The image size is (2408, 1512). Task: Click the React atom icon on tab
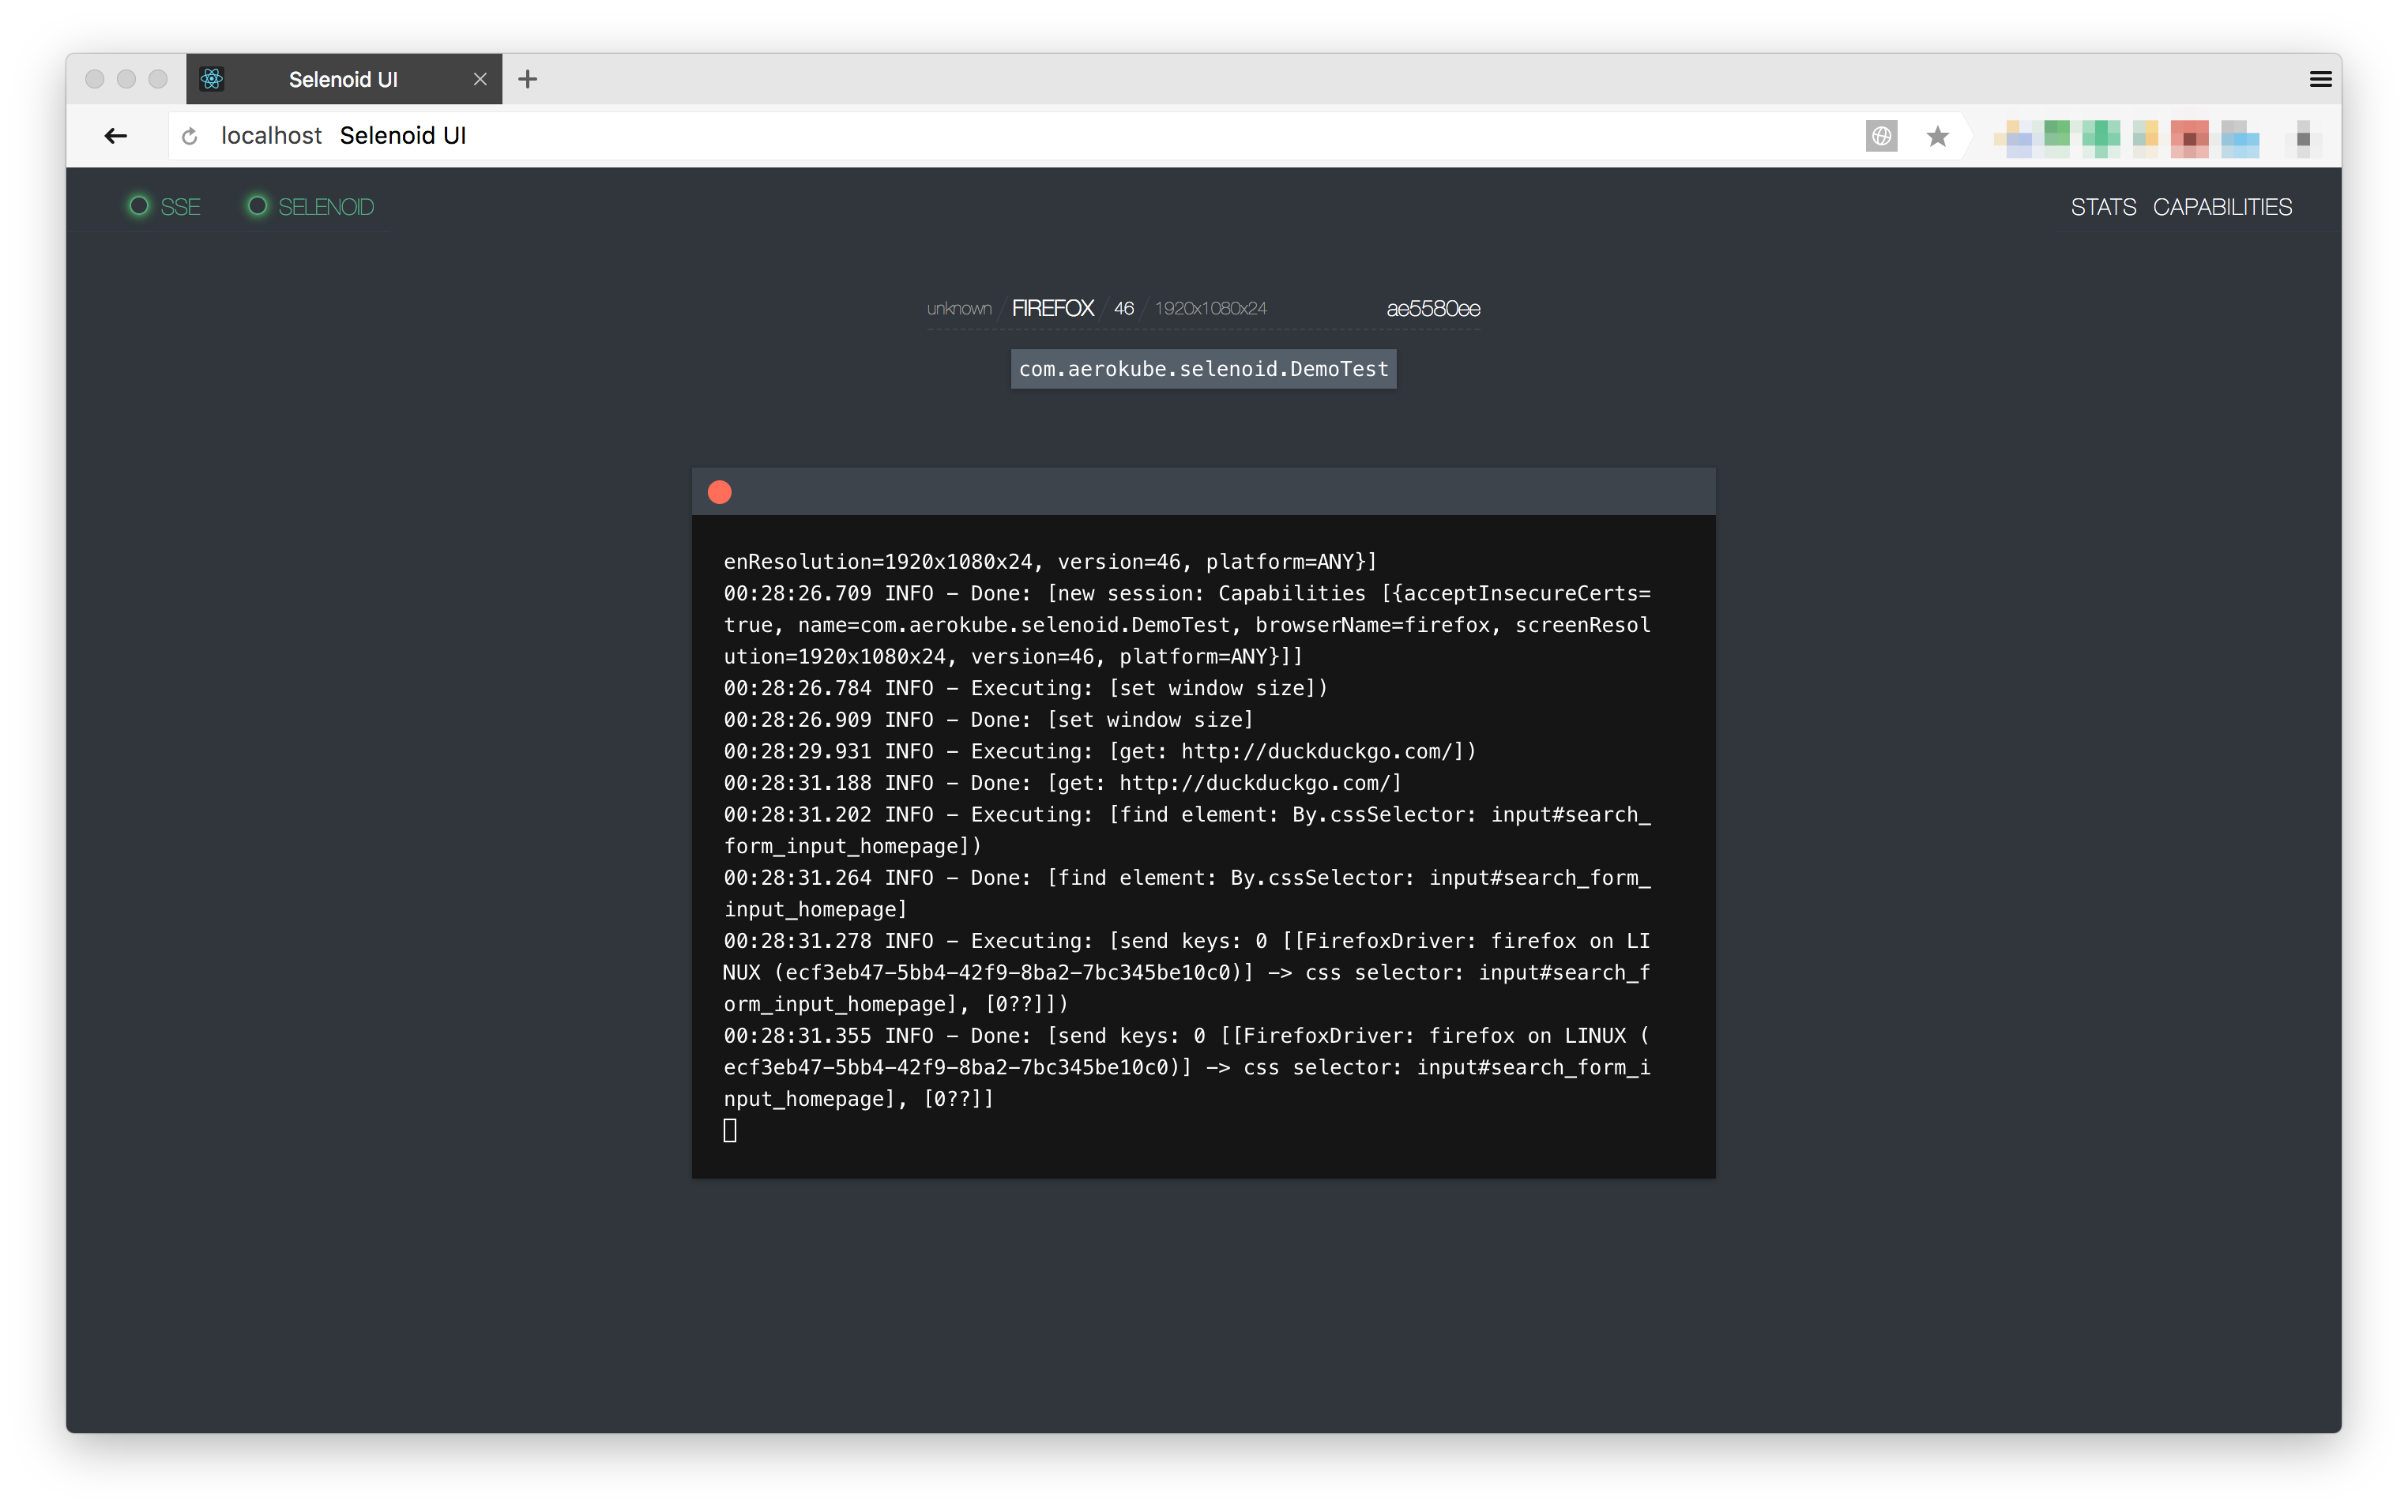click(x=212, y=79)
